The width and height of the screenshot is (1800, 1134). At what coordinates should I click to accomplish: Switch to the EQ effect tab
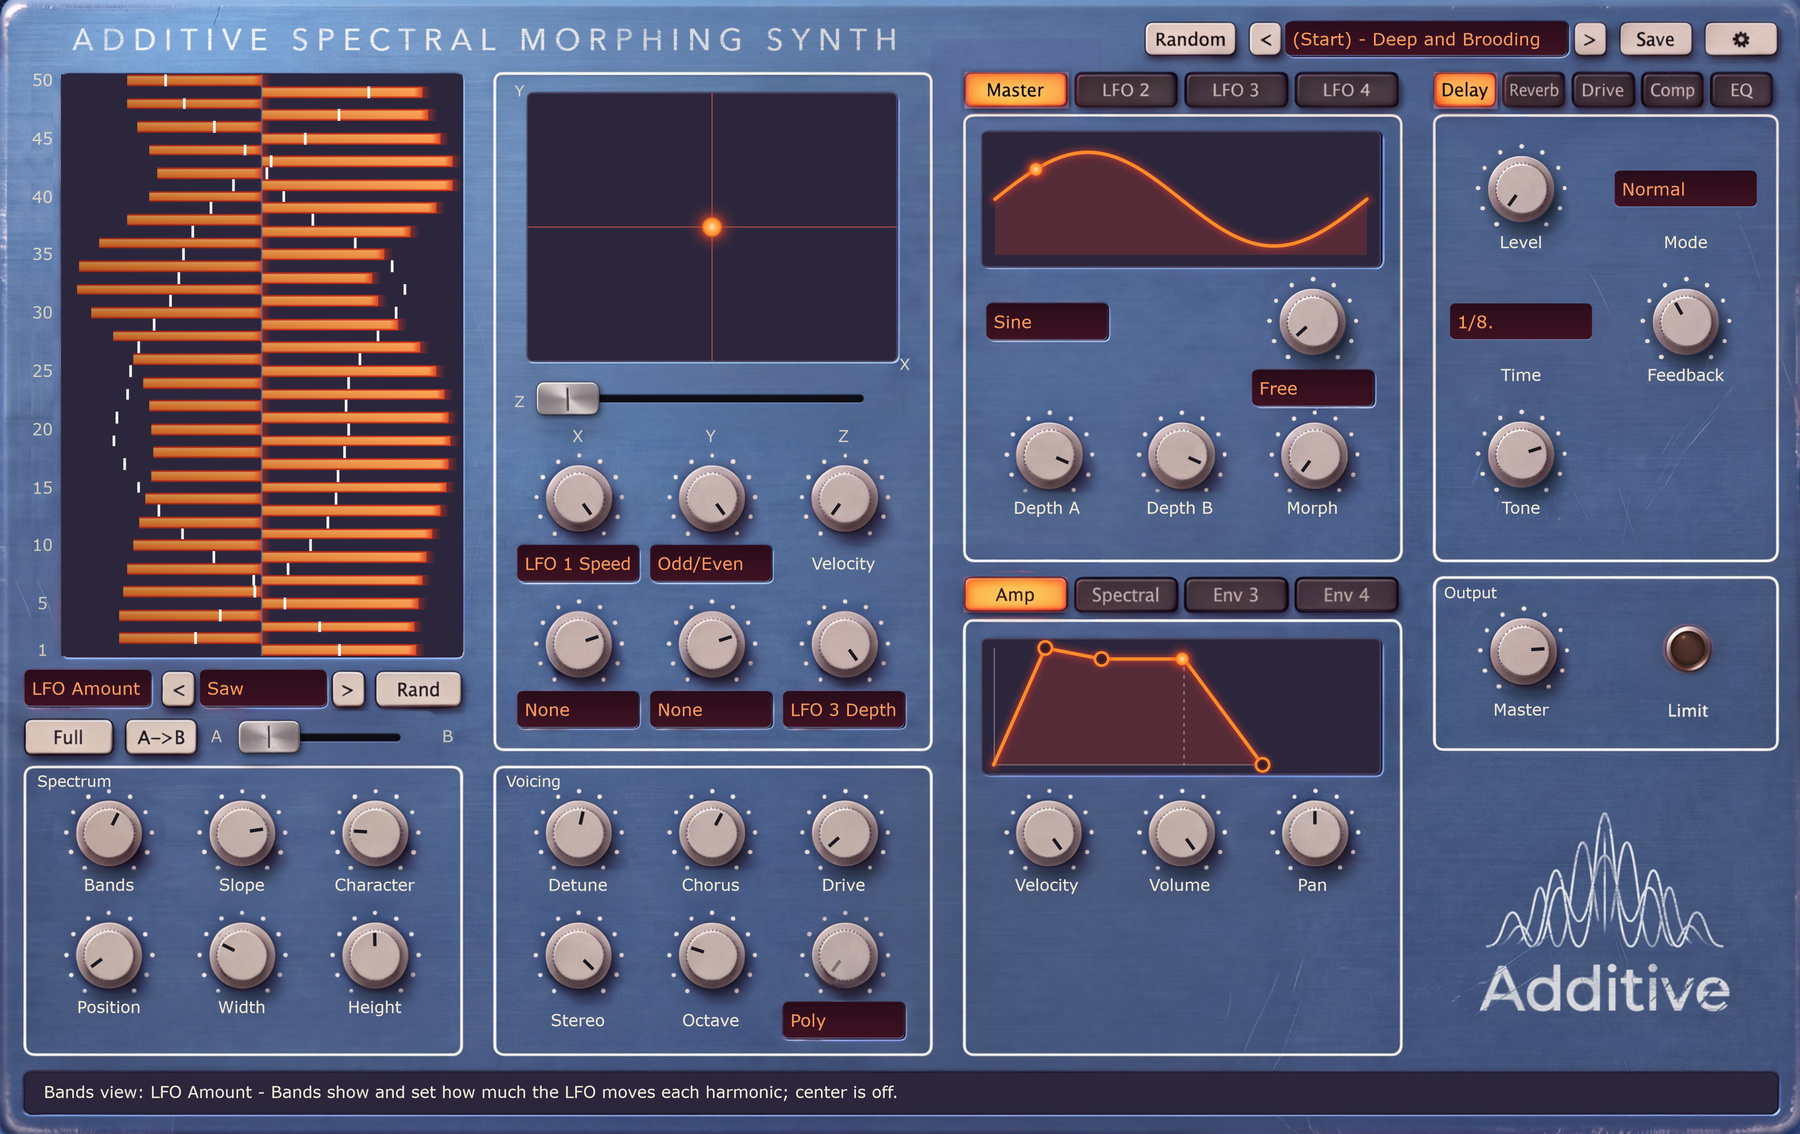[x=1741, y=90]
